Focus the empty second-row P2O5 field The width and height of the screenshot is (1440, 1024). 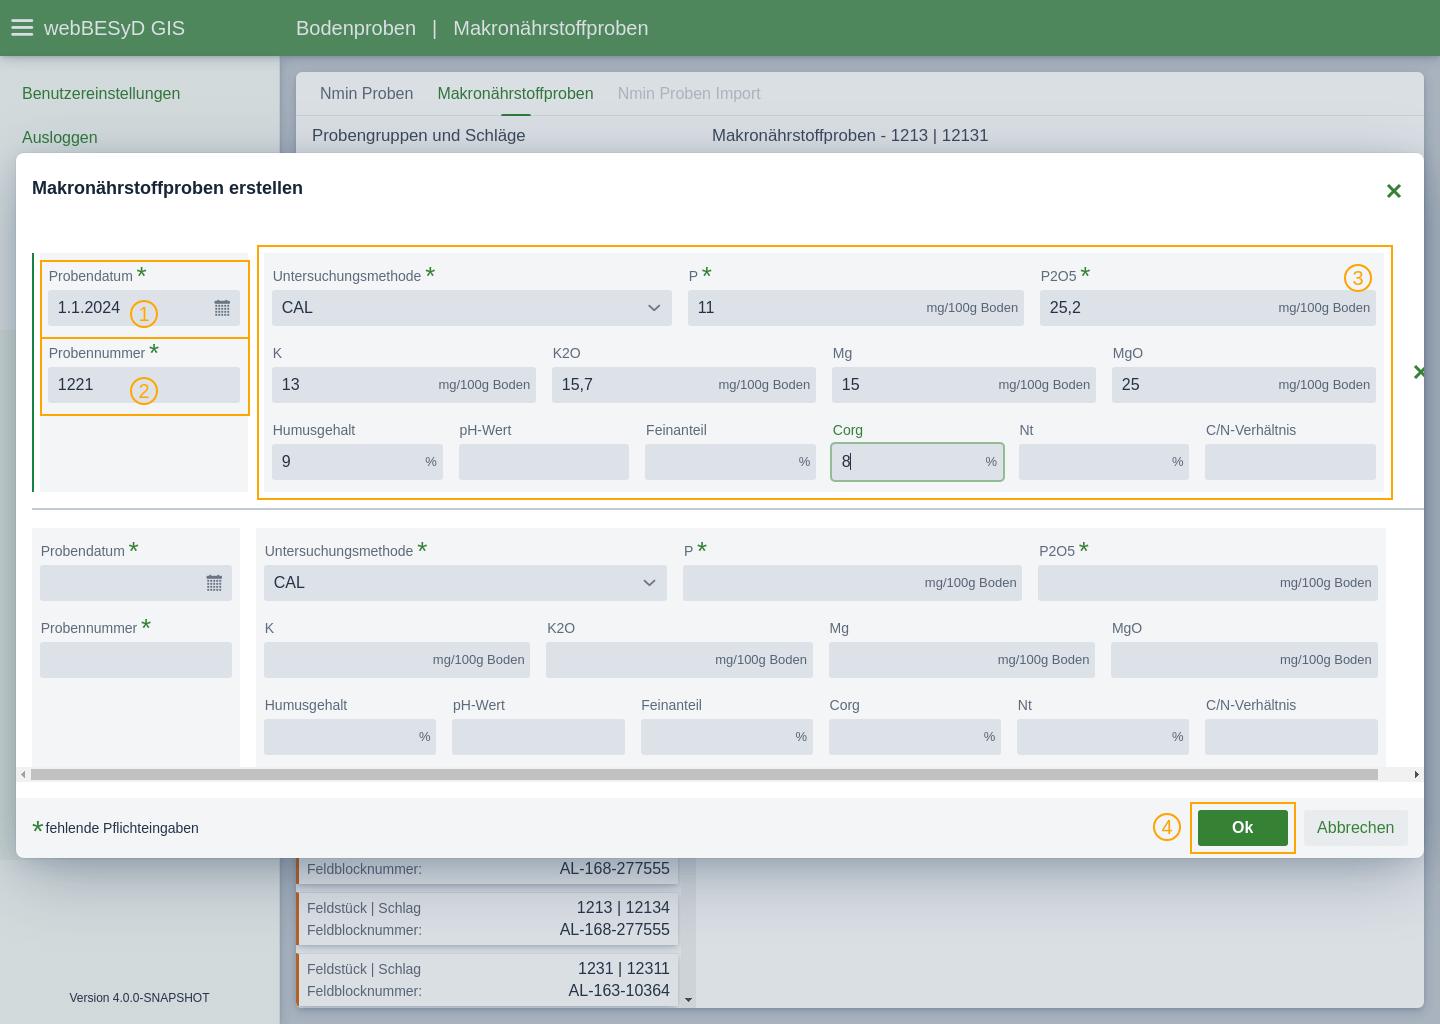(1208, 583)
